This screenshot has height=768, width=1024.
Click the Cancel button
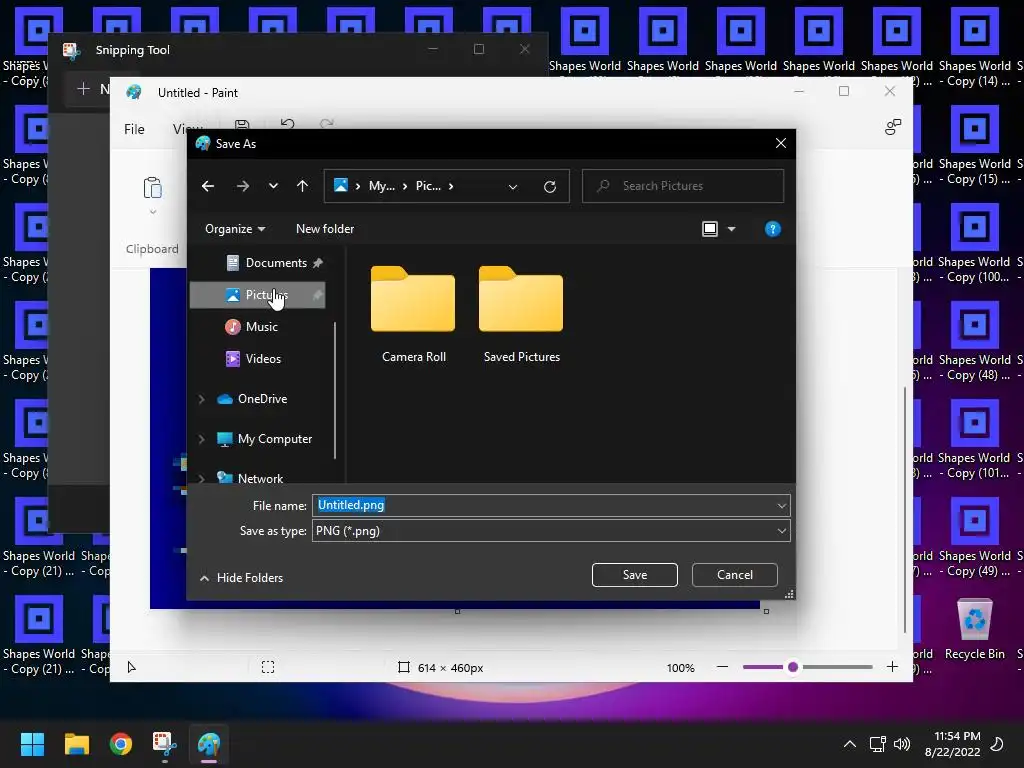click(735, 575)
